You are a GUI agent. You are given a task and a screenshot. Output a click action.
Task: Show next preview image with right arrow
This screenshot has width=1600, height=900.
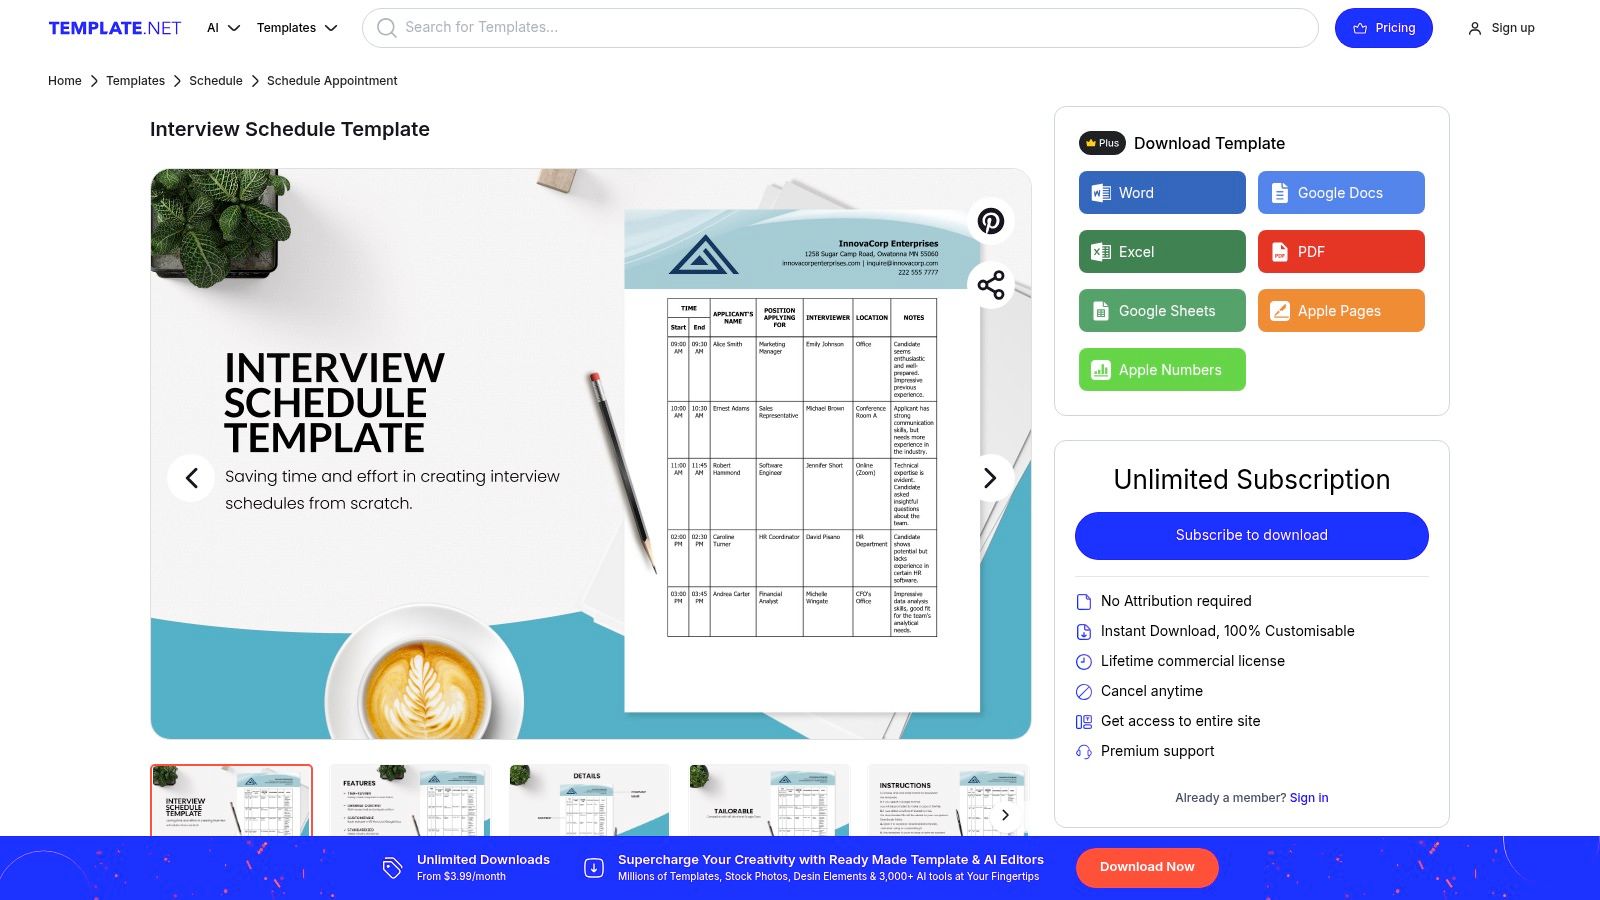(x=989, y=478)
